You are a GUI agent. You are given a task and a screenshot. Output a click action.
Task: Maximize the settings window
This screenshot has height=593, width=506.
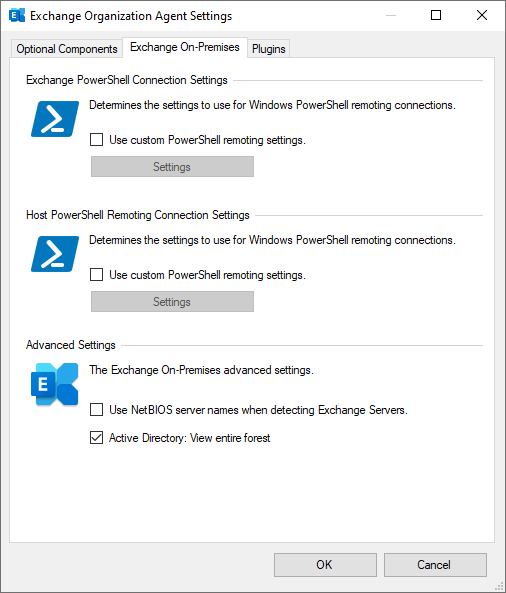click(436, 15)
